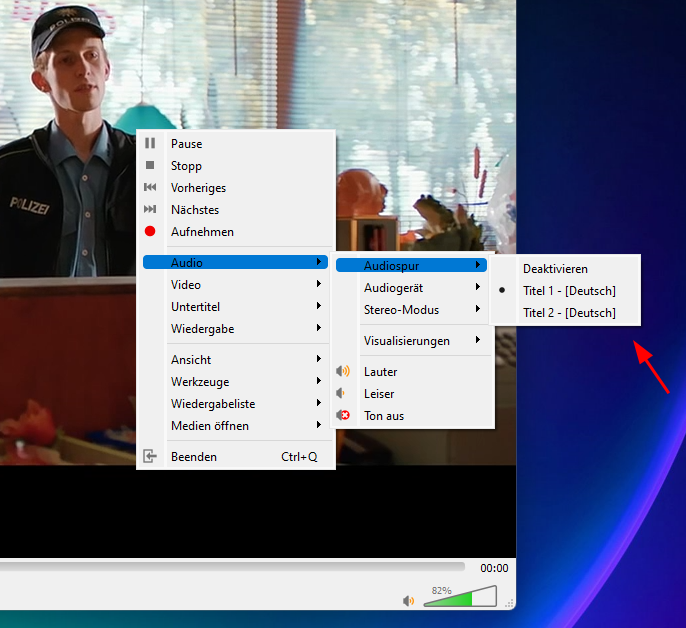Click the Nächstes skip-forward icon
The height and width of the screenshot is (628, 686).
point(150,209)
